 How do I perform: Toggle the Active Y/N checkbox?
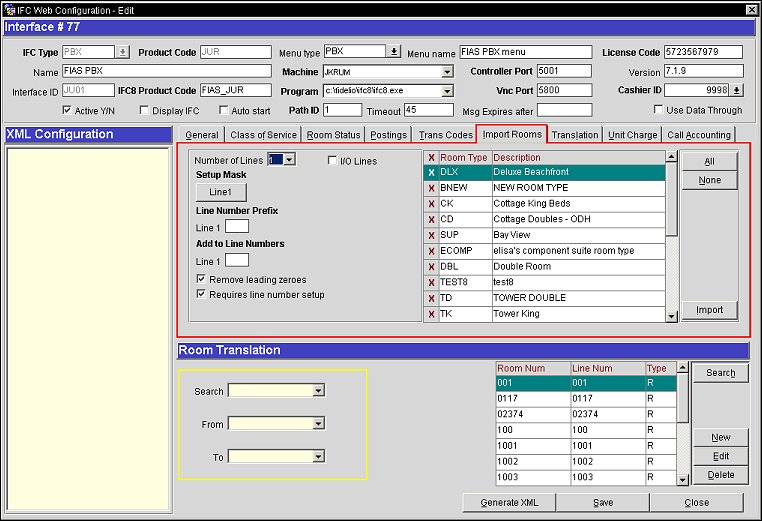point(67,110)
